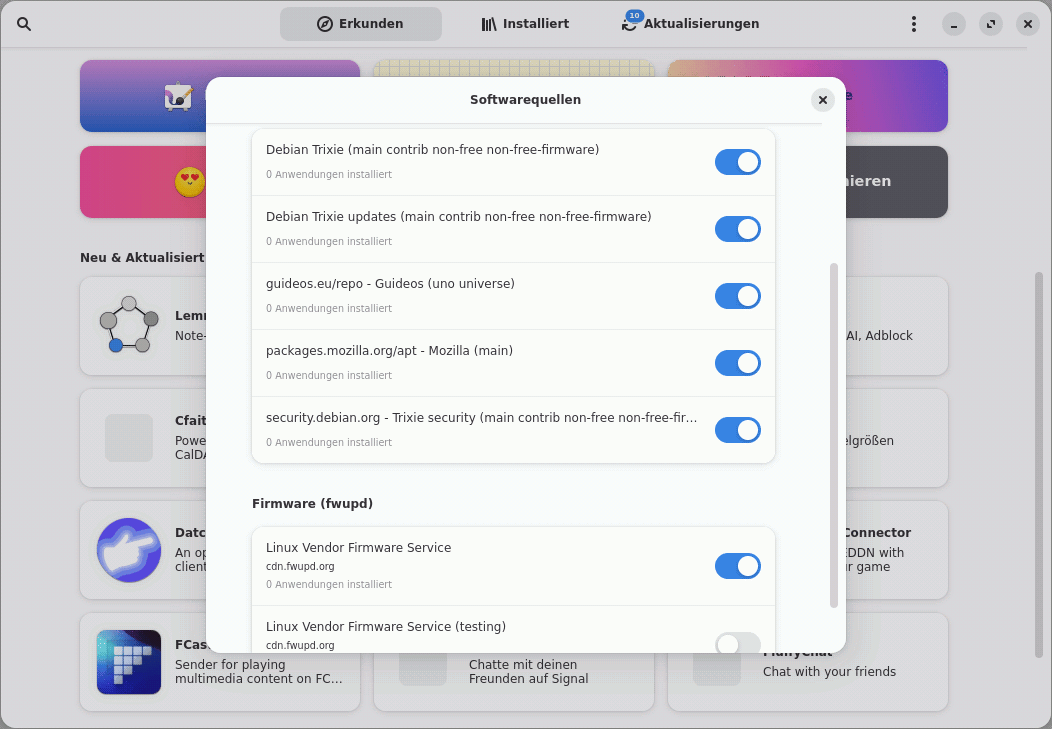Open the Chatte mit deinen Freunden card
This screenshot has width=1052, height=729.
click(x=514, y=682)
